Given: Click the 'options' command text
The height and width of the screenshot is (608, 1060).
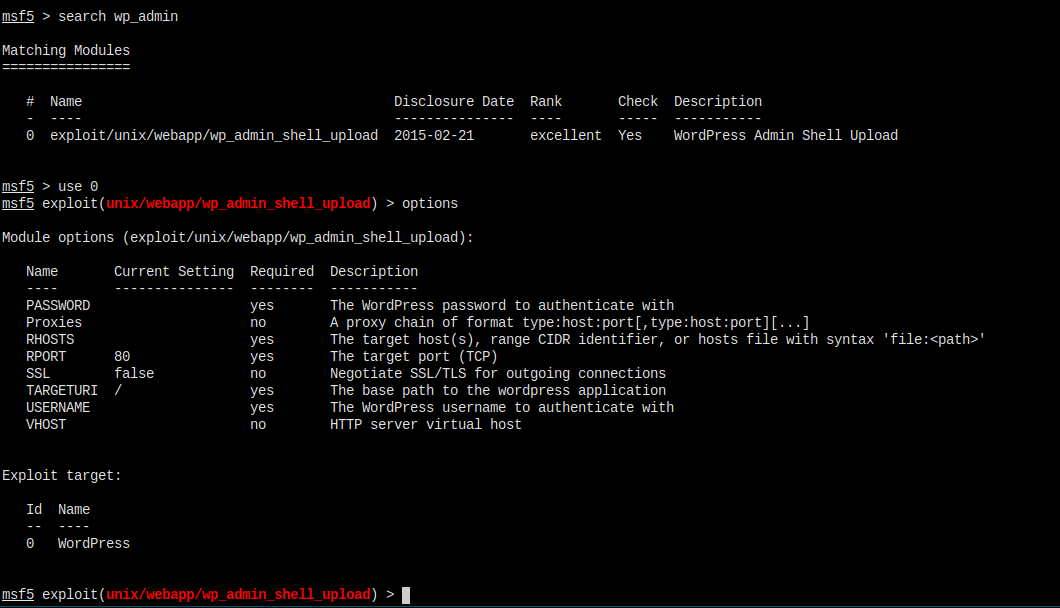Looking at the screenshot, I should (430, 204).
